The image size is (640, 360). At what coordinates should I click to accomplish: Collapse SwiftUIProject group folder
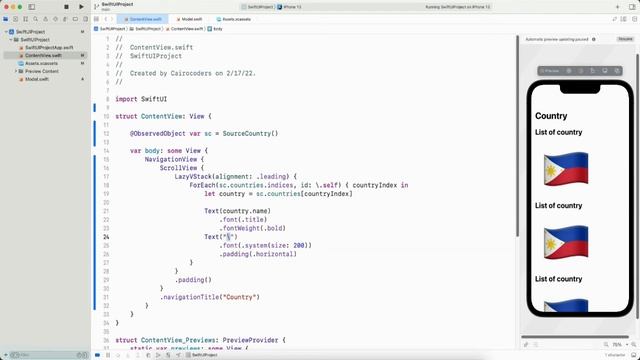(x=11, y=40)
